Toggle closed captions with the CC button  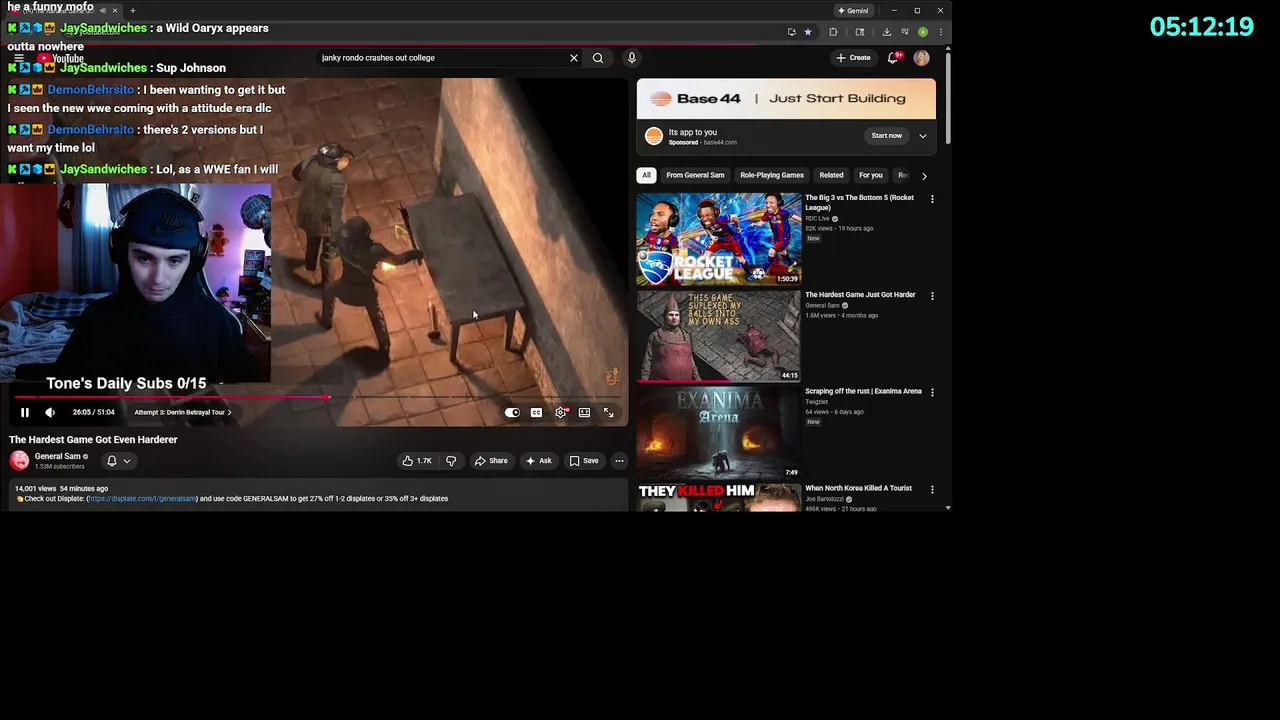coord(536,412)
